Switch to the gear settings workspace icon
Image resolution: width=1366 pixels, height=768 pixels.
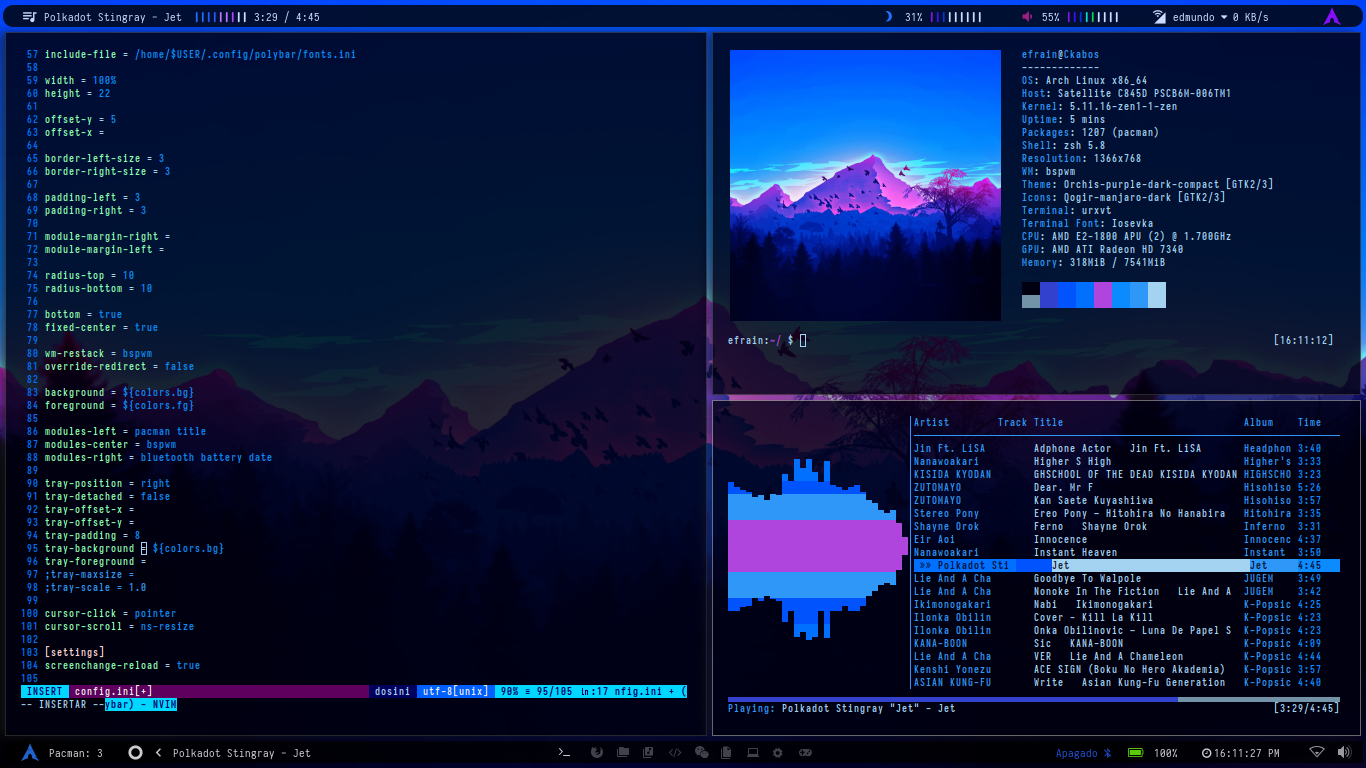pos(778,752)
